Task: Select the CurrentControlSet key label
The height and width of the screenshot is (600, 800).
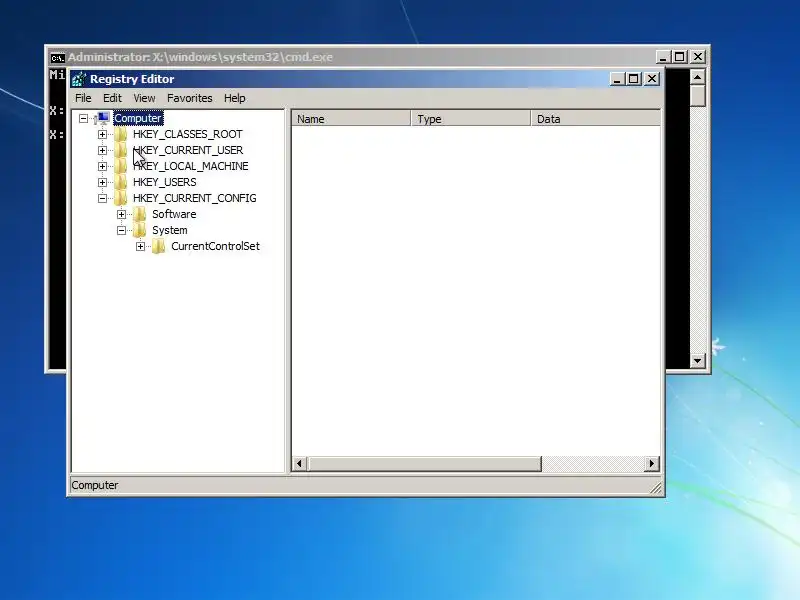Action: (x=215, y=246)
